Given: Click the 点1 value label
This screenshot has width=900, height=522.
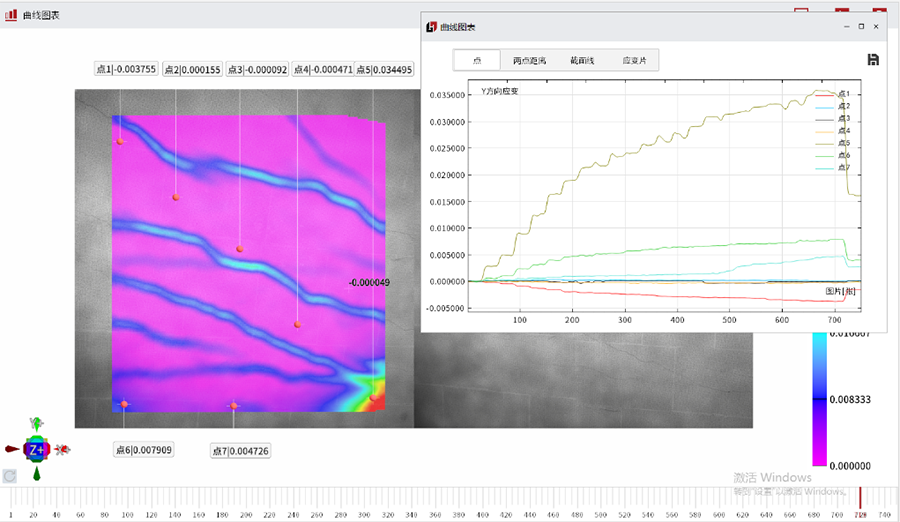Looking at the screenshot, I should [126, 69].
